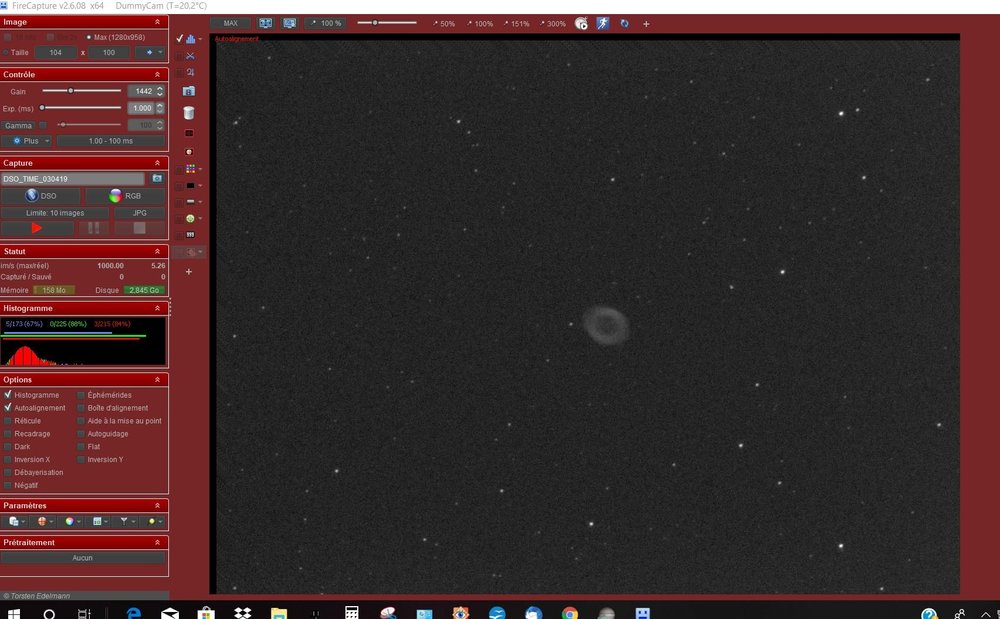Collapse the Options panel
The image size is (1000, 619).
(x=158, y=379)
